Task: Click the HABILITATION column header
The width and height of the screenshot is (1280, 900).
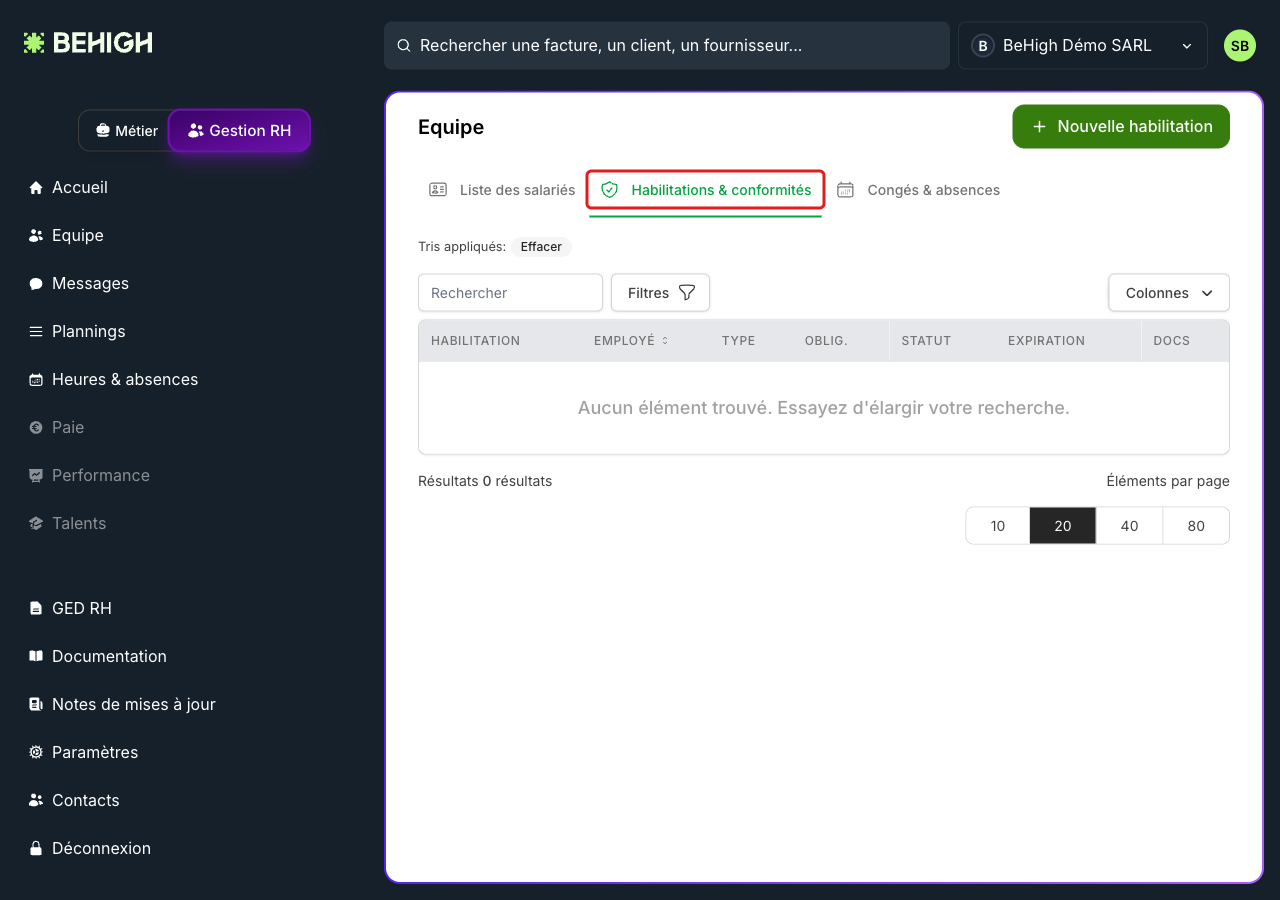Action: (476, 341)
